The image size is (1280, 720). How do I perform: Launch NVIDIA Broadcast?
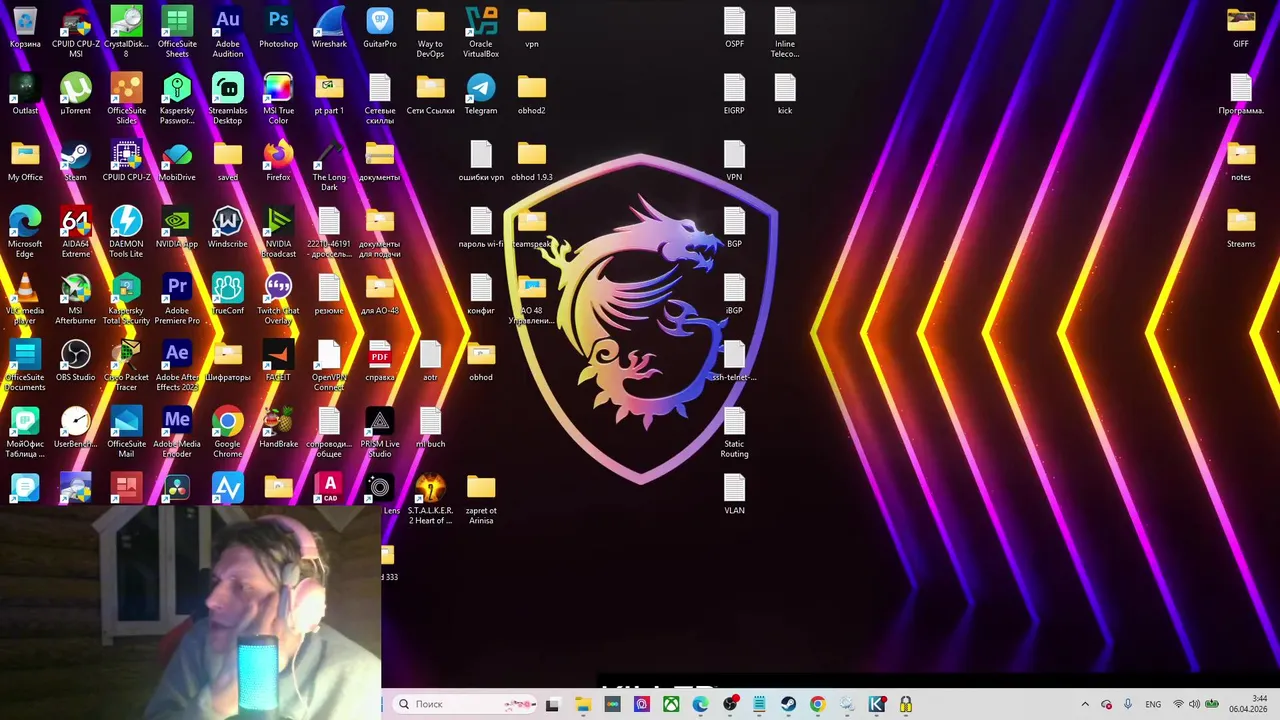(278, 233)
